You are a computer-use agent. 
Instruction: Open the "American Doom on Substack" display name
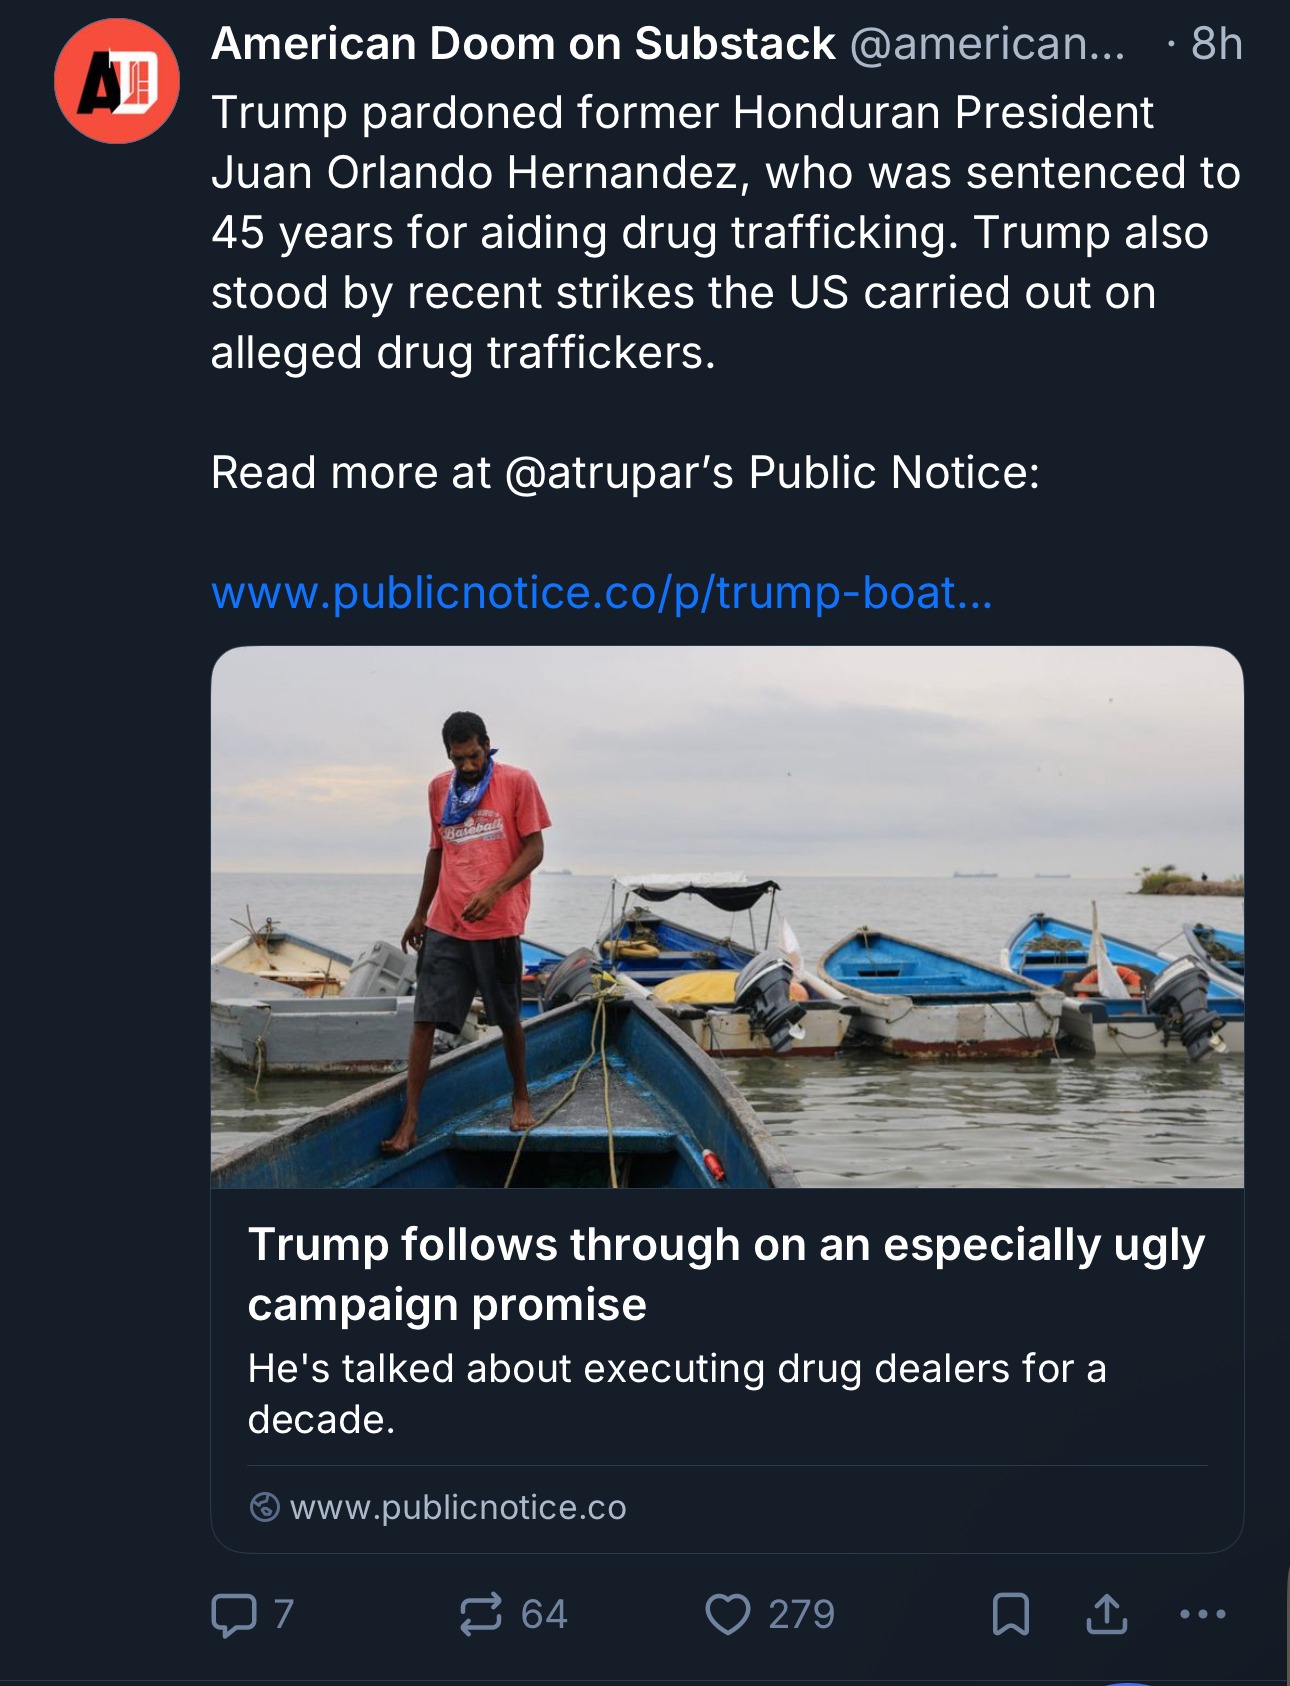pos(523,44)
